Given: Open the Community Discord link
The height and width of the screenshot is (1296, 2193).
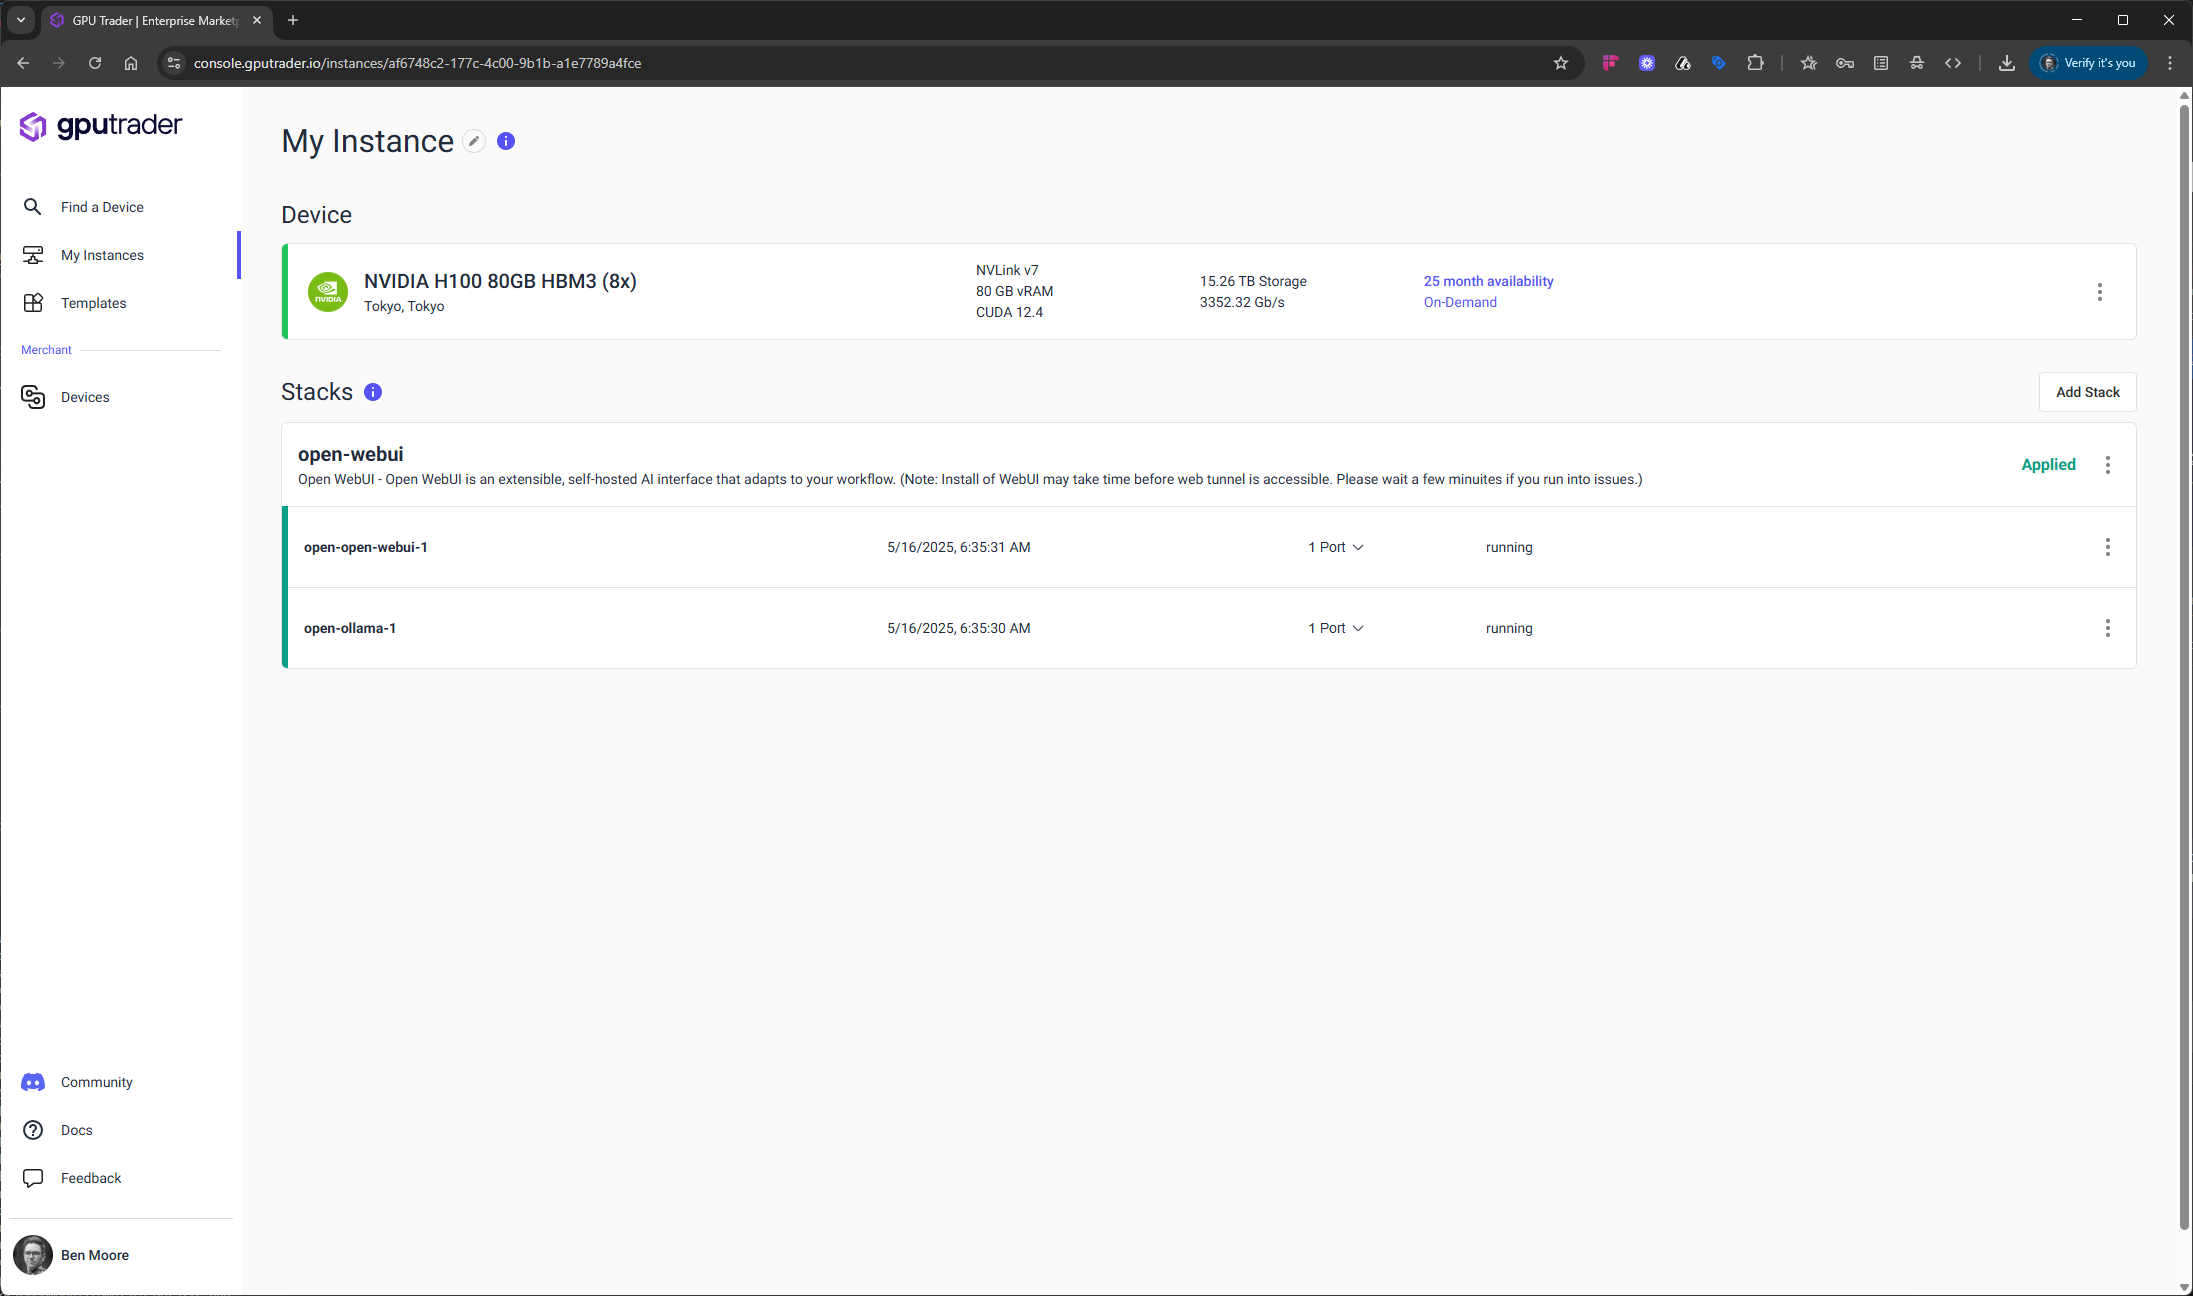Looking at the screenshot, I should point(96,1082).
